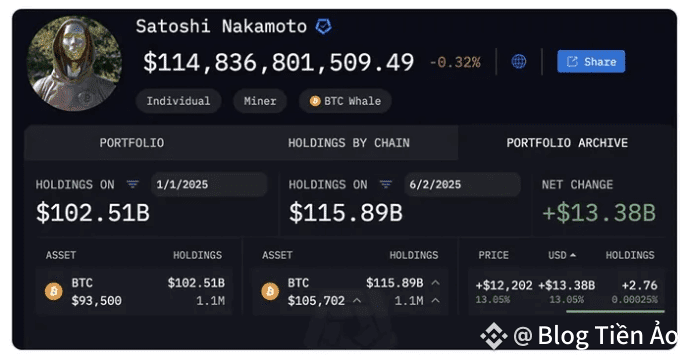687x362 pixels.
Task: Open the globe website icon
Action: coord(519,61)
